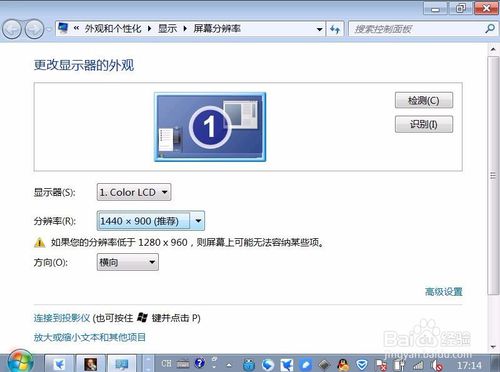The image size is (500, 372).
Task: Click the QQ penguin tray icon
Action: tap(343, 365)
